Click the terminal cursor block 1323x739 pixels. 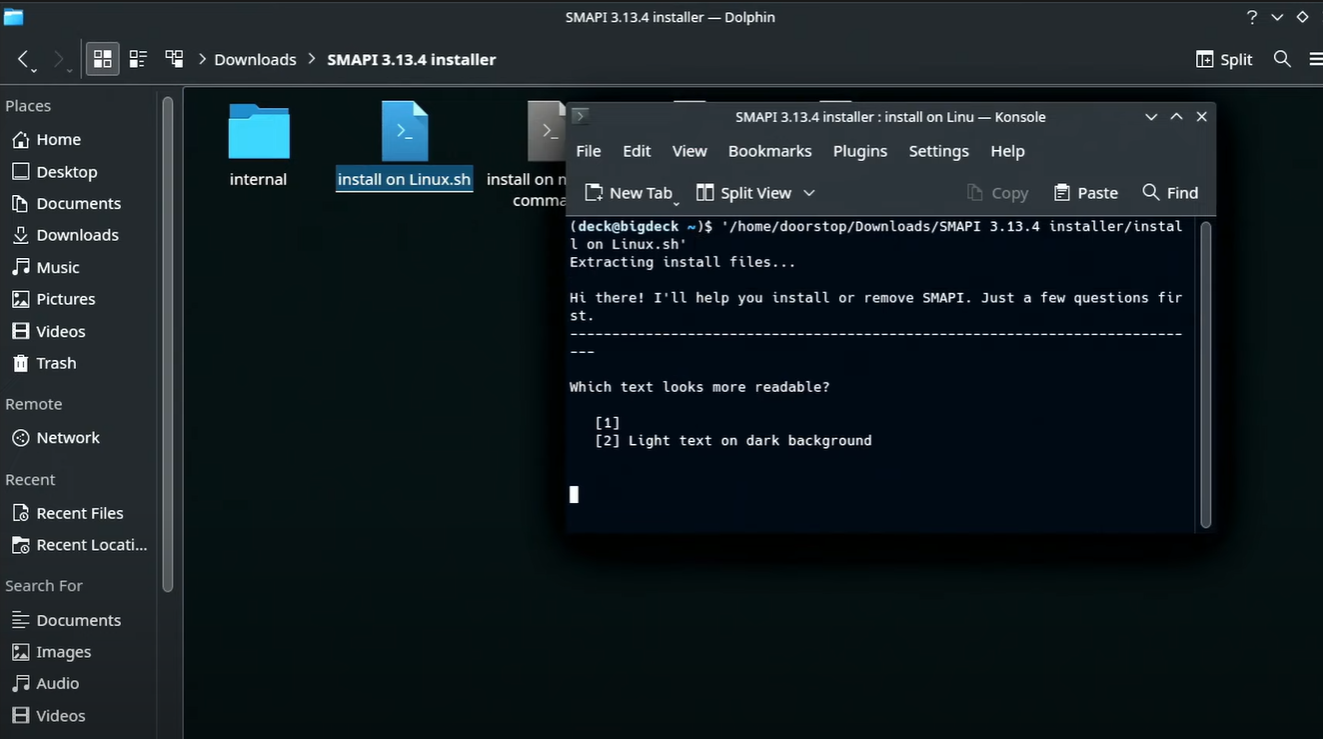[x=574, y=494]
